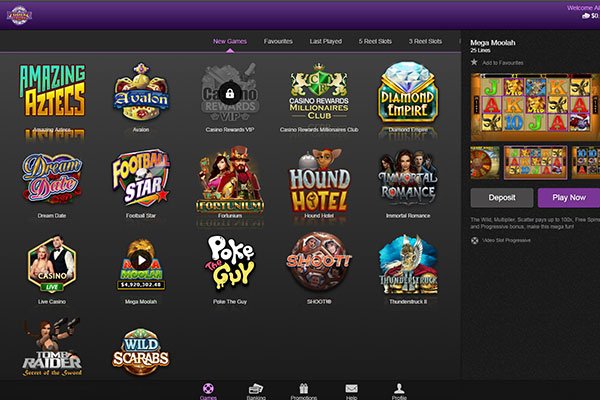The image size is (600, 400).
Task: Open the Banking section icon
Action: [256, 391]
